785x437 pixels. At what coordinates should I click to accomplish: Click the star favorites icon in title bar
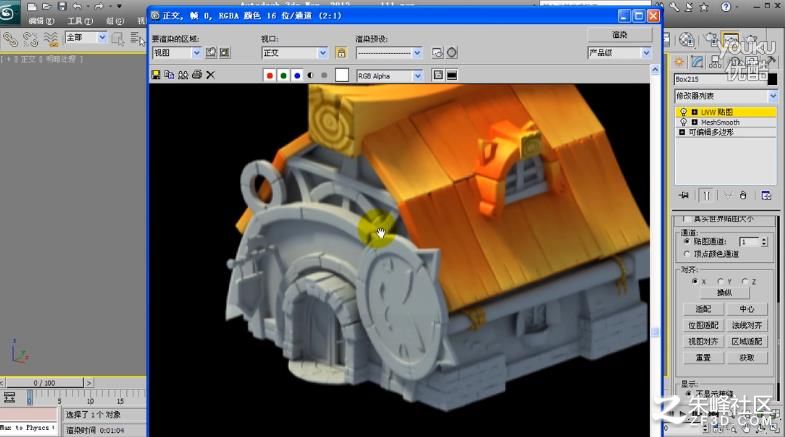[704, 7]
